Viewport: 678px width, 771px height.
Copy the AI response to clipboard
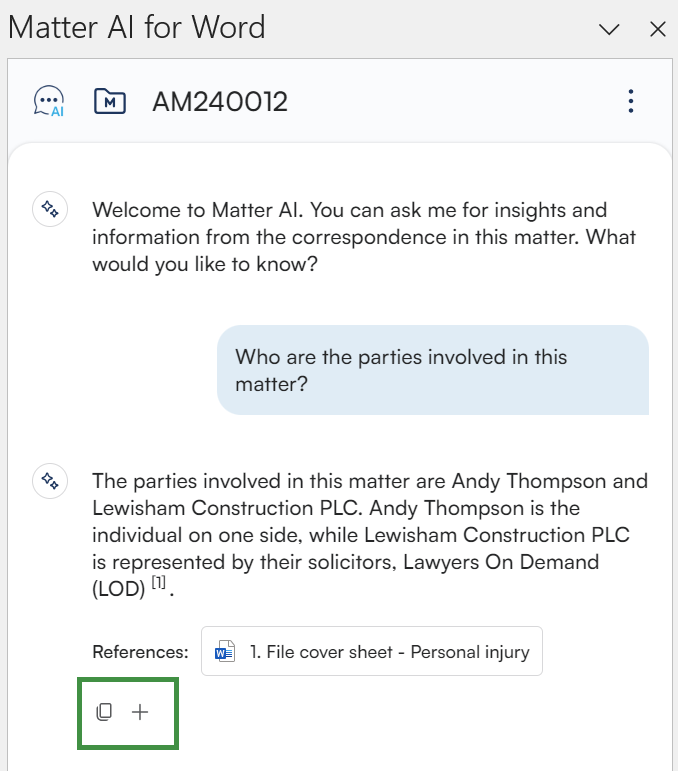(x=104, y=712)
